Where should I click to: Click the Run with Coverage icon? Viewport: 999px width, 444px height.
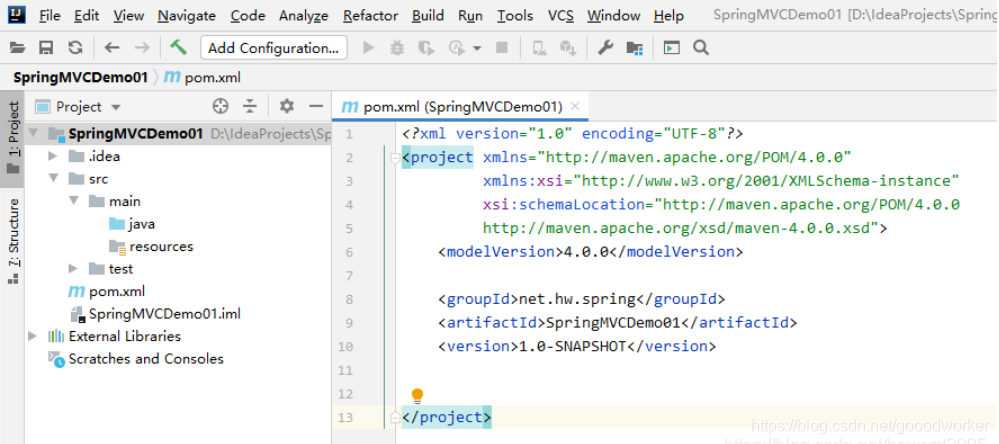click(426, 48)
